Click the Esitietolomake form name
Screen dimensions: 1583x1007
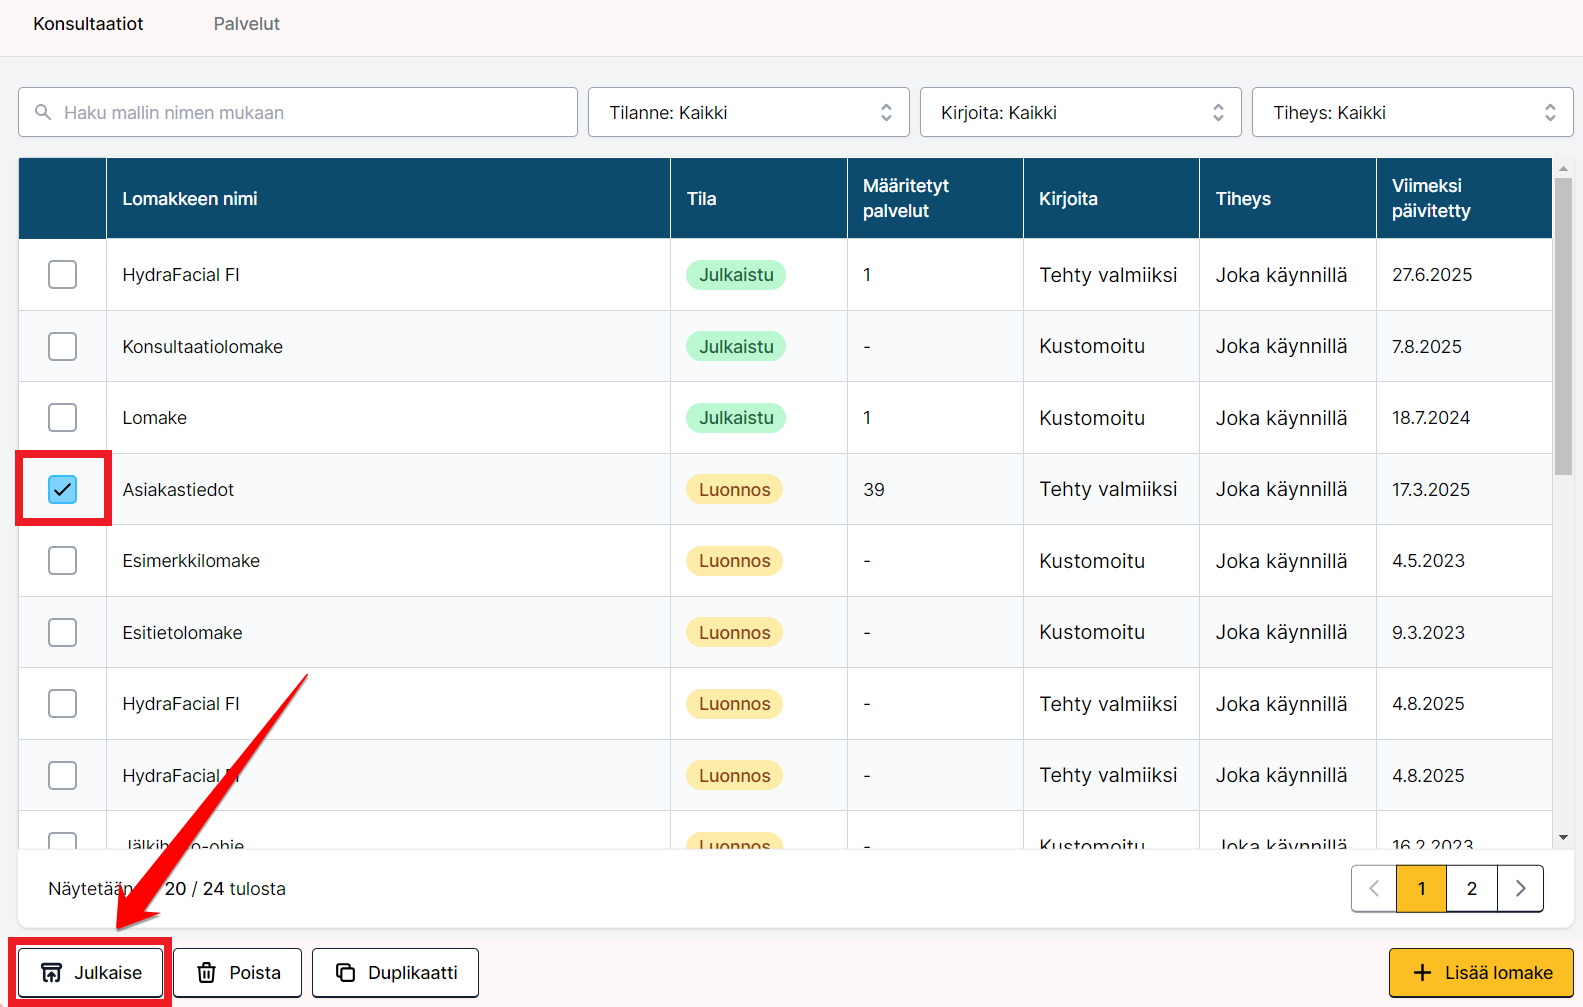pos(182,632)
